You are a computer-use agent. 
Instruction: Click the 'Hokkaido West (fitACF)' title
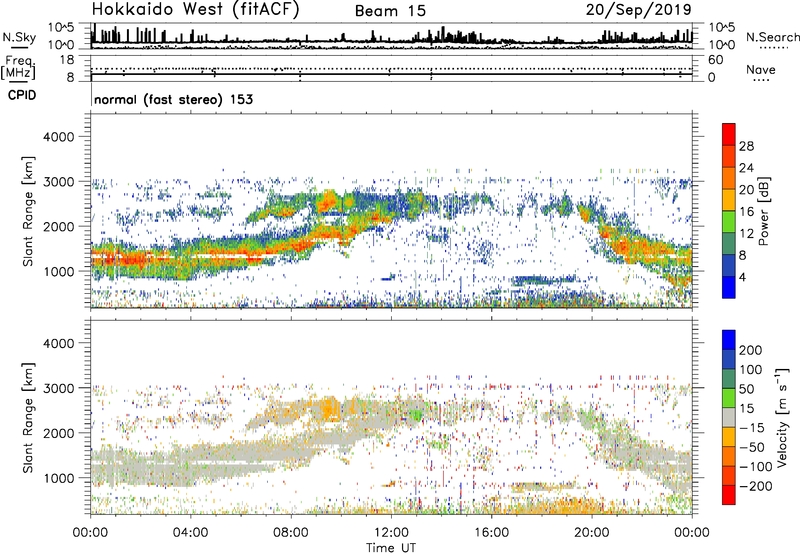click(x=195, y=10)
